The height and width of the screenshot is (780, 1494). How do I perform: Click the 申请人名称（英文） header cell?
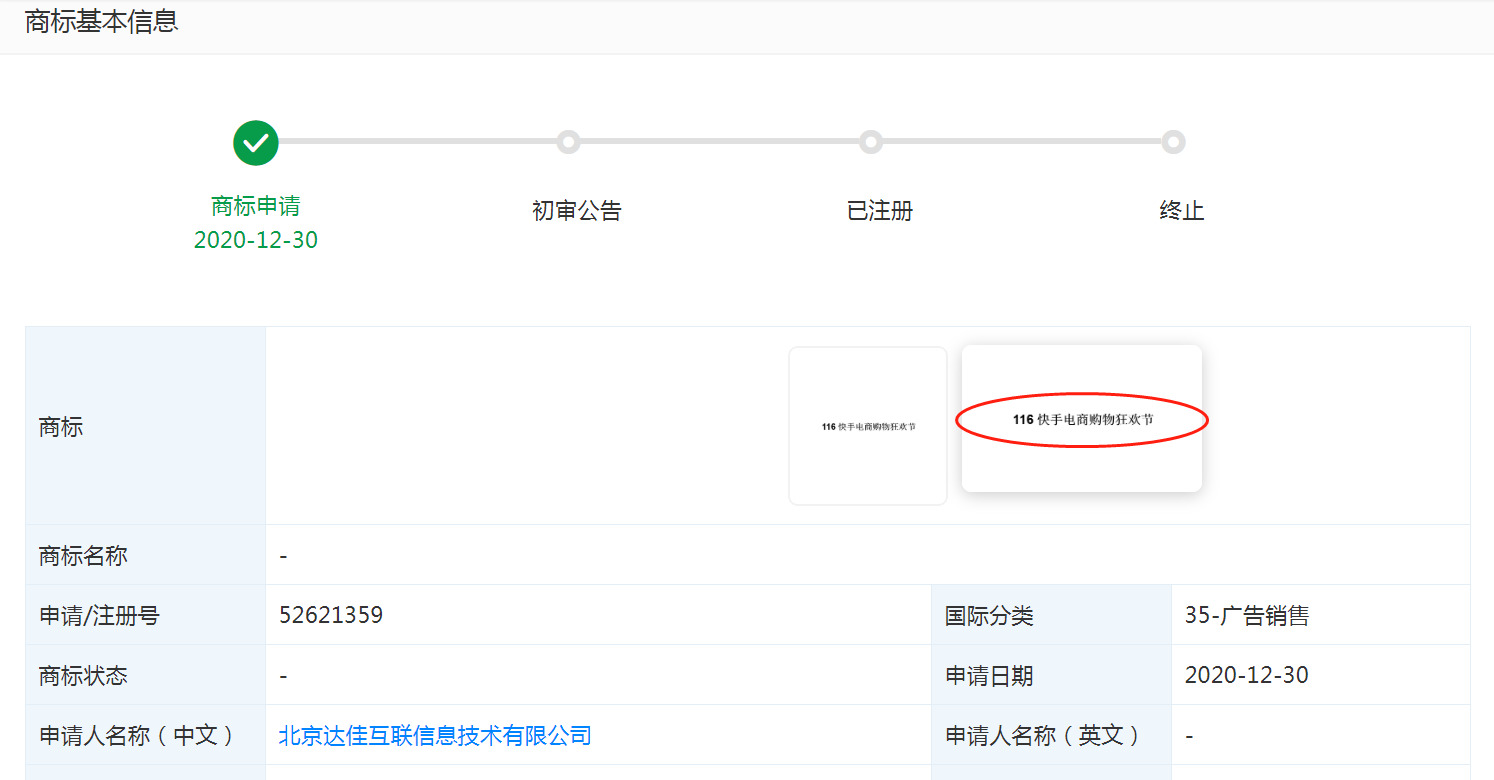(1051, 735)
